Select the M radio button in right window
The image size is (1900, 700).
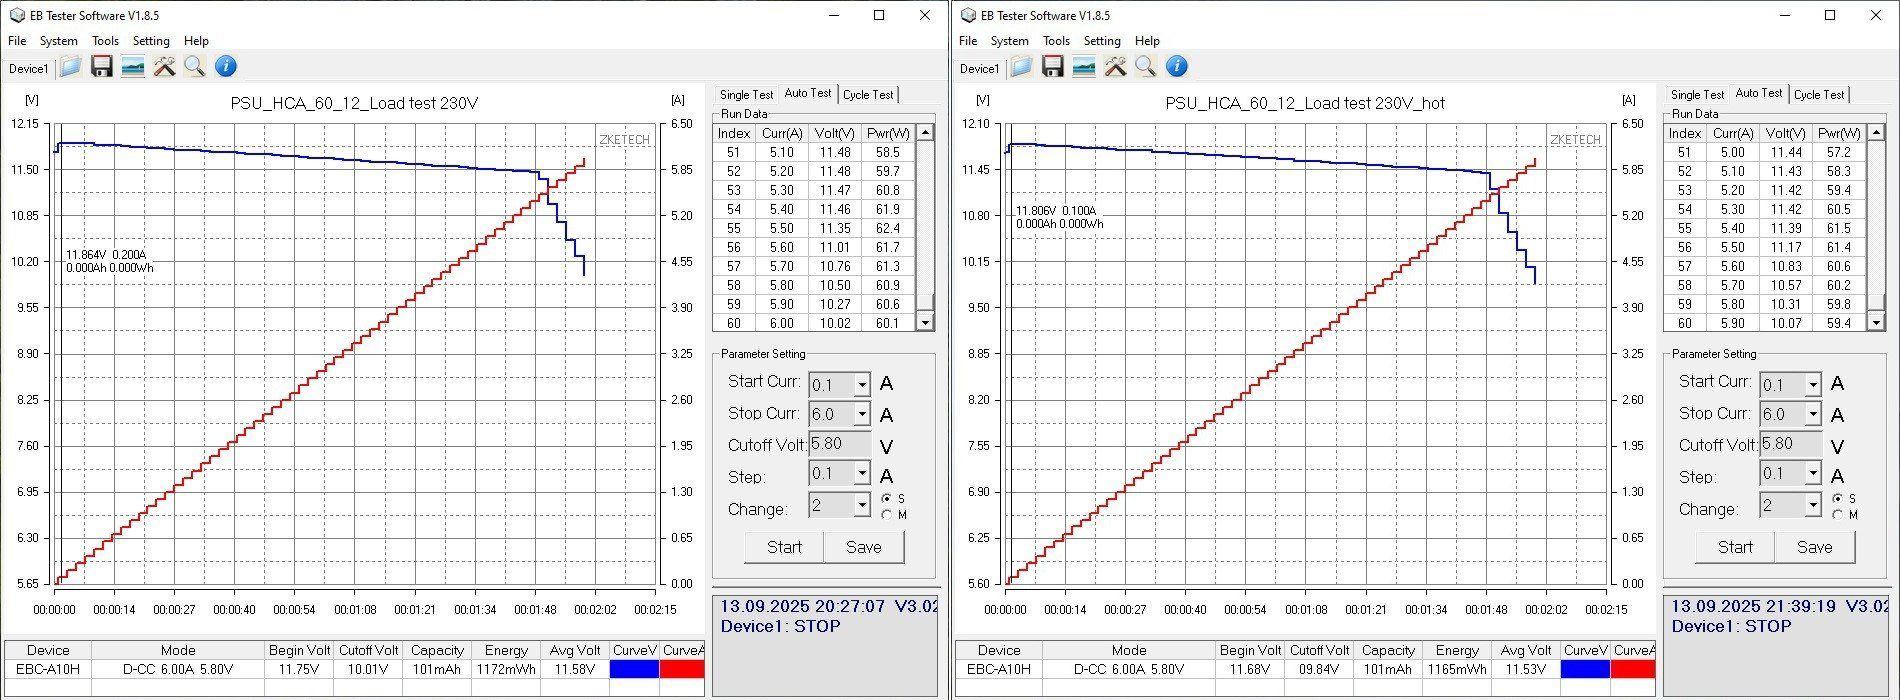pos(1837,515)
